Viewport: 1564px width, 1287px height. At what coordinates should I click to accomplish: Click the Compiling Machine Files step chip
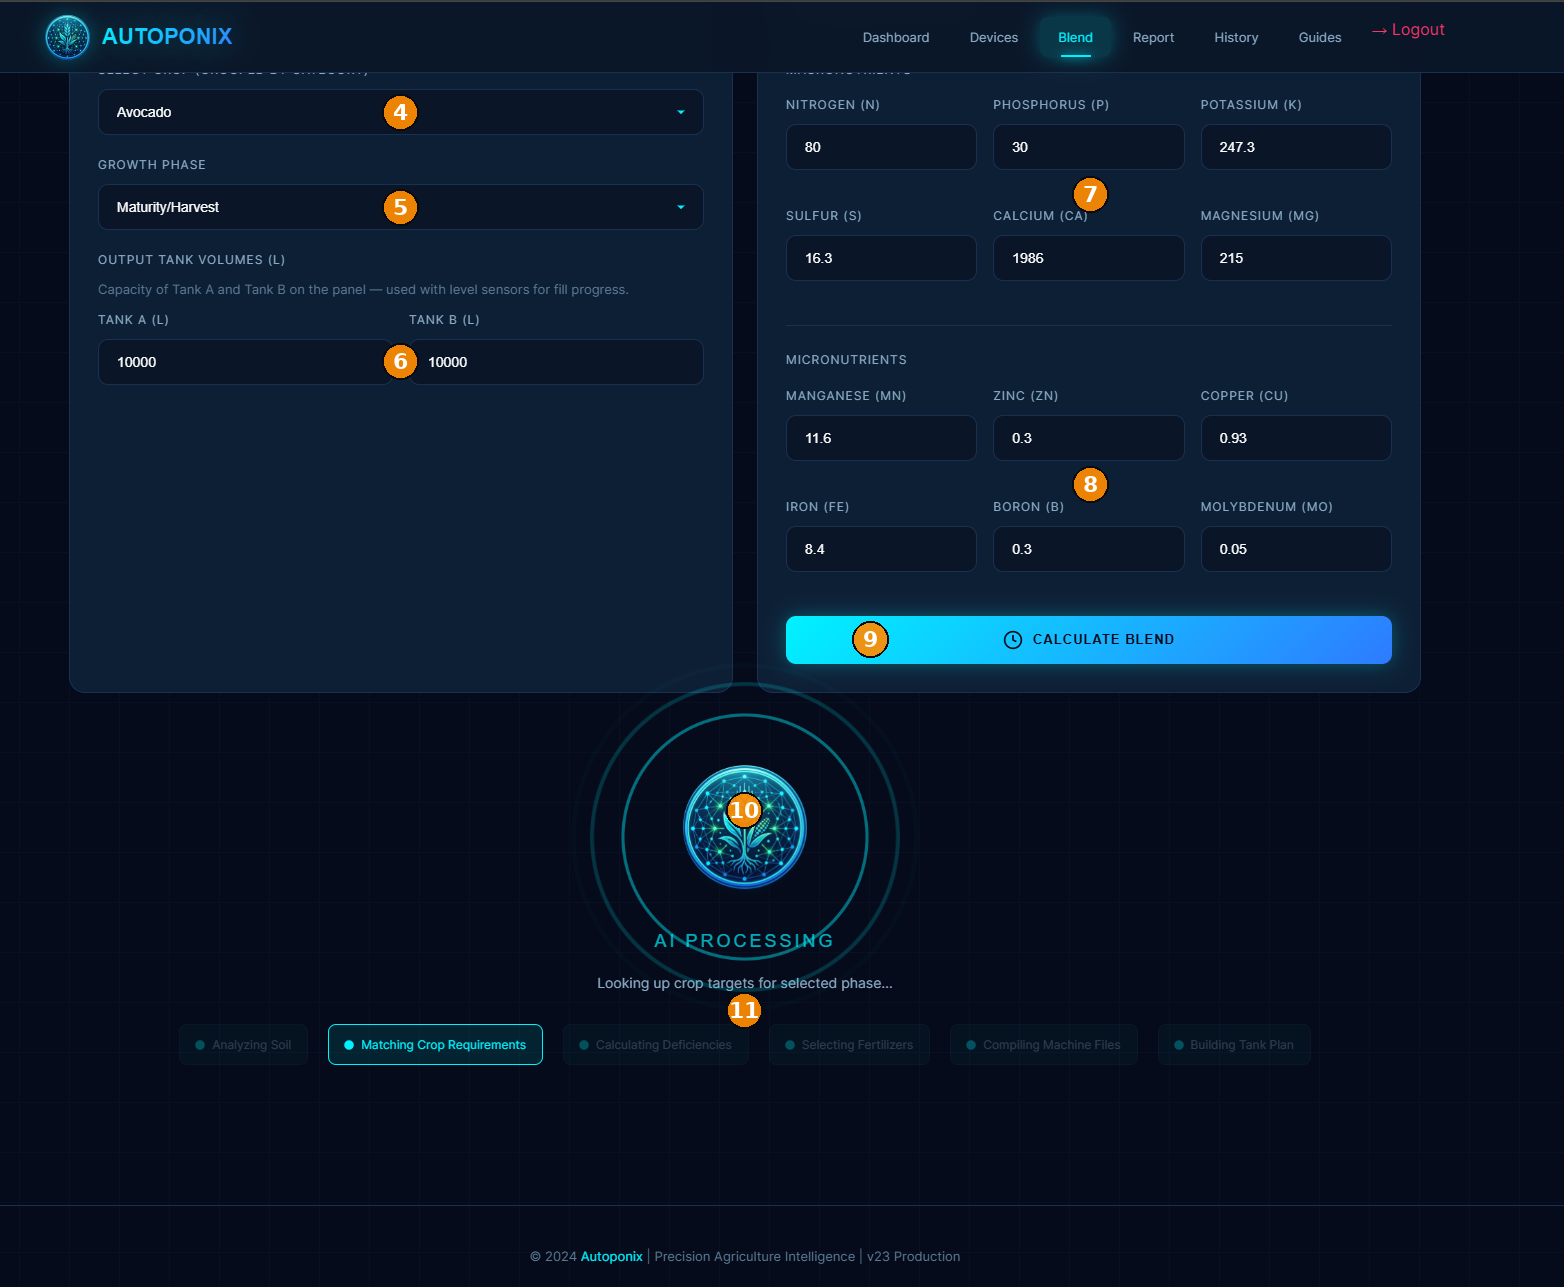pyautogui.click(x=1043, y=1045)
